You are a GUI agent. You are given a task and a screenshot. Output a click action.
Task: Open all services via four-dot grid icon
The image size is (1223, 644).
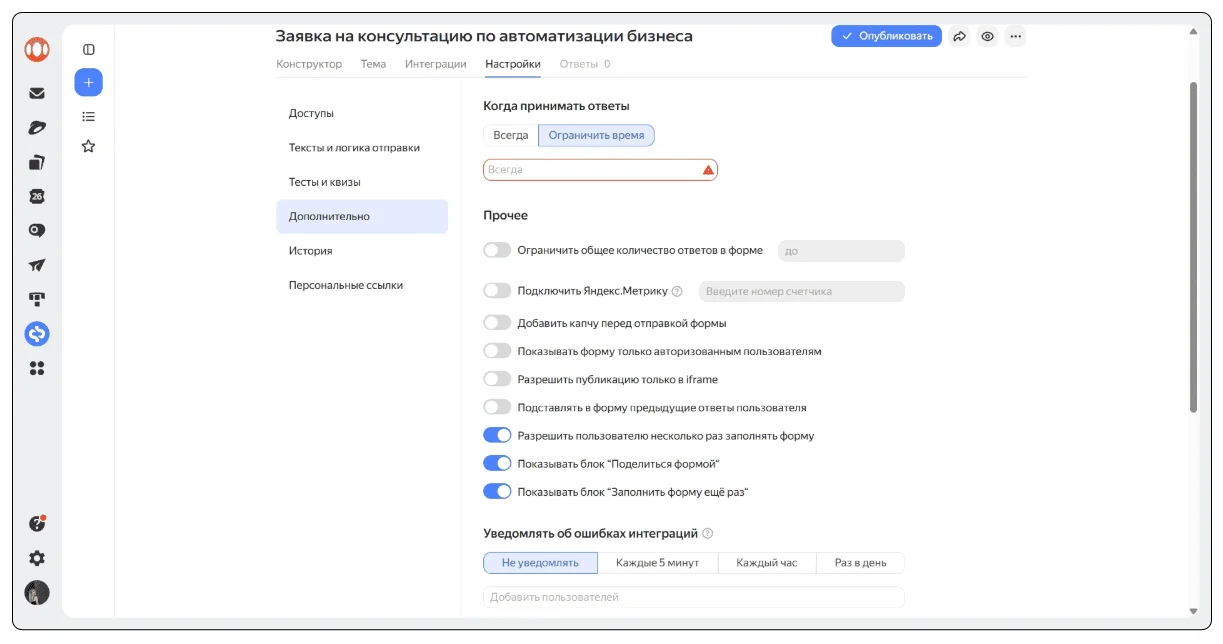point(37,368)
